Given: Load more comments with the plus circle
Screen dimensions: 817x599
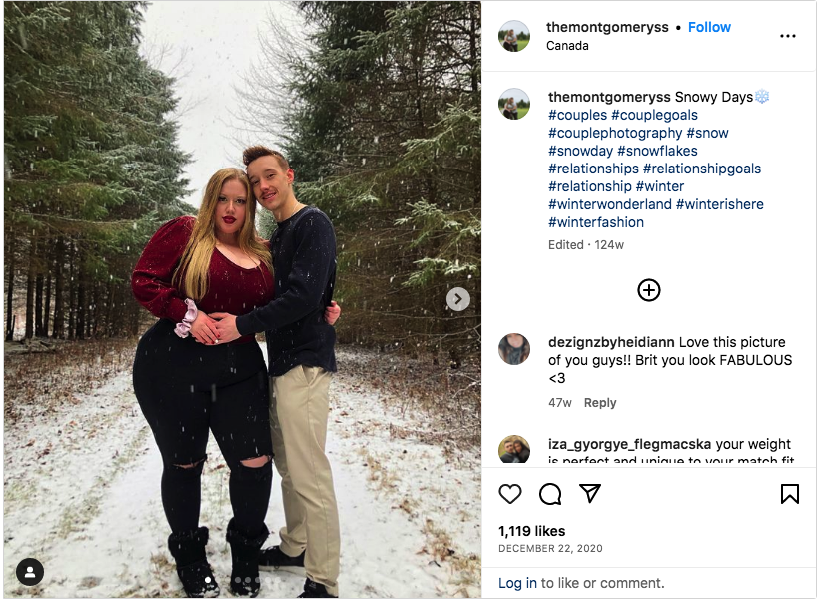Looking at the screenshot, I should pos(649,290).
